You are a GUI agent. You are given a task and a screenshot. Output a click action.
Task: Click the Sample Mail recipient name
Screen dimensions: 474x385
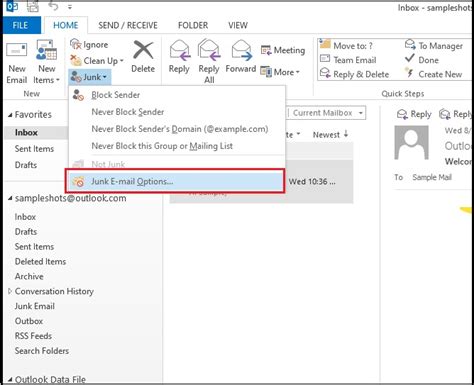pos(432,177)
